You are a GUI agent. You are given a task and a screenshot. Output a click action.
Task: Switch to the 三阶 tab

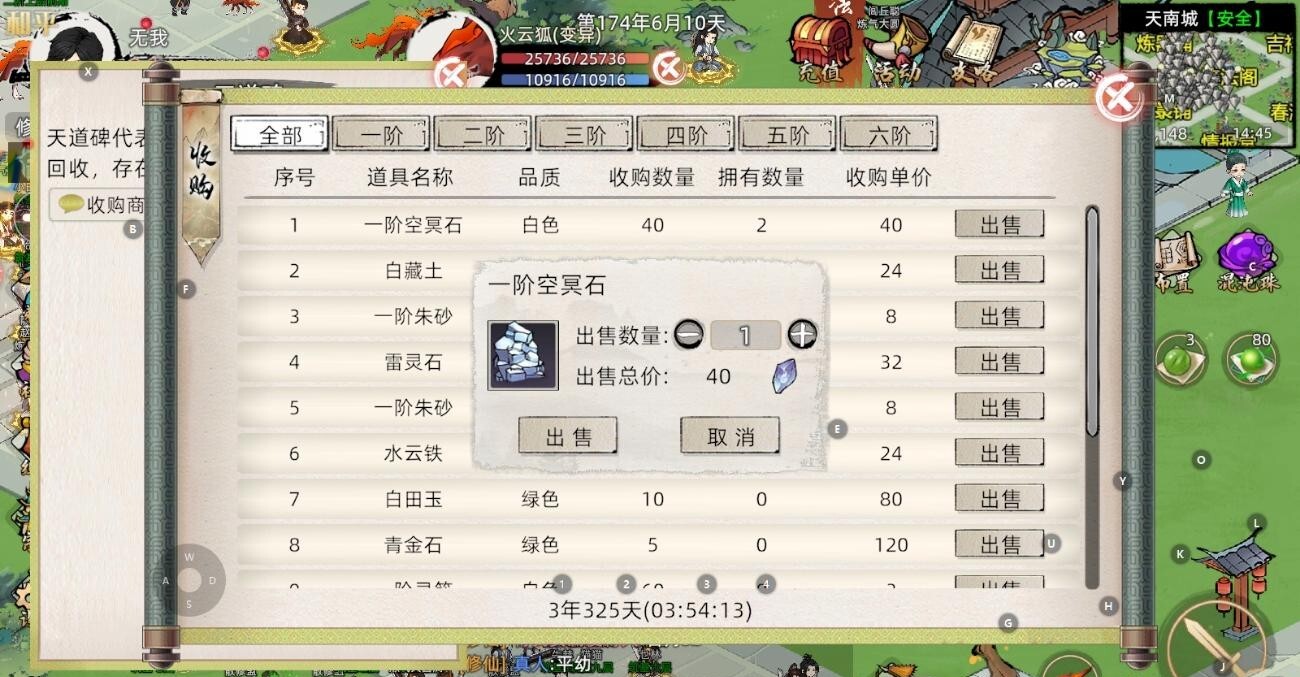[x=585, y=134]
